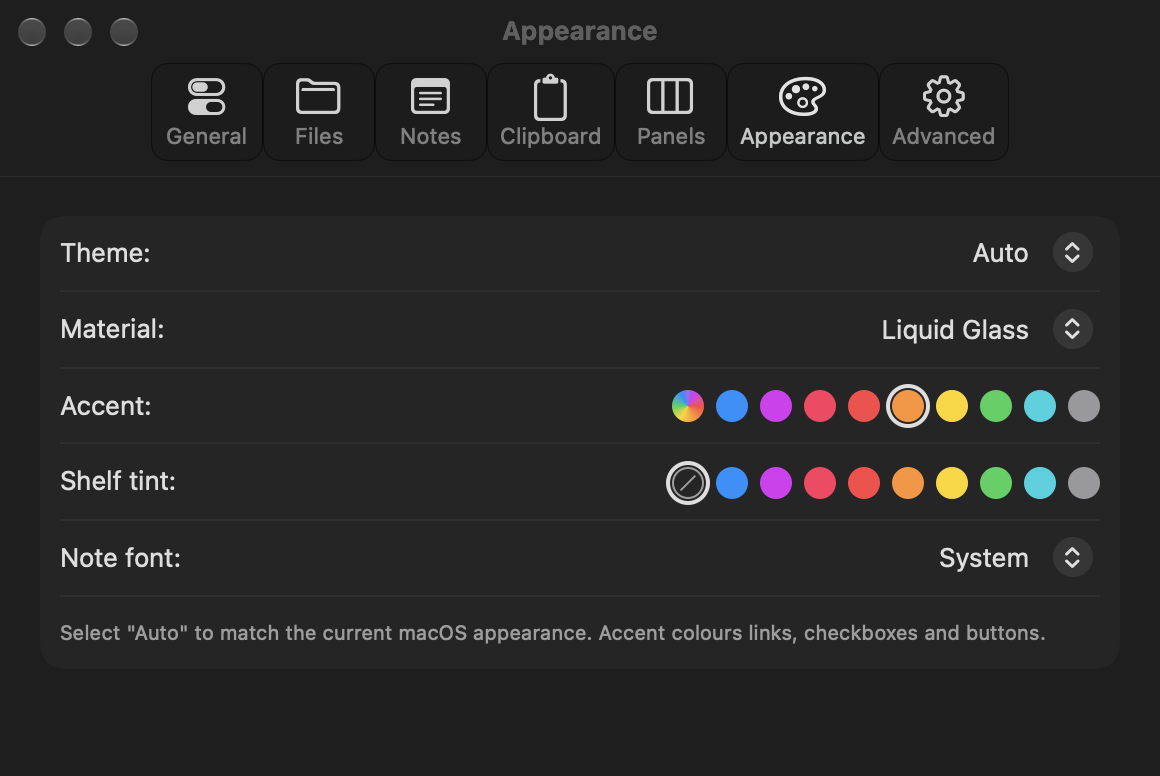Choose the graphite gray Accent swatch

pyautogui.click(x=1084, y=406)
